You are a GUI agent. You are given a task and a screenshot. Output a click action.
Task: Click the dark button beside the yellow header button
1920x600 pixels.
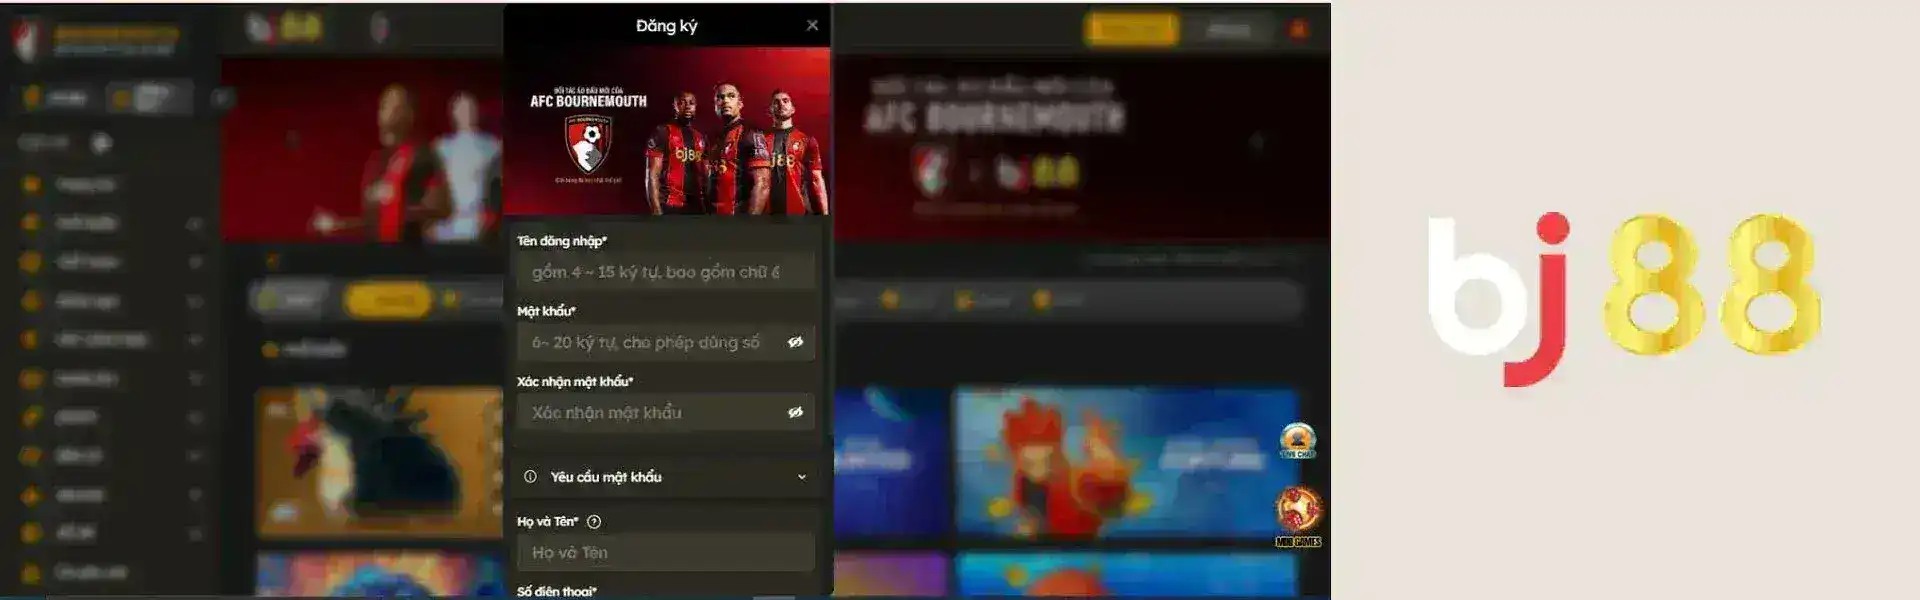click(x=1229, y=29)
